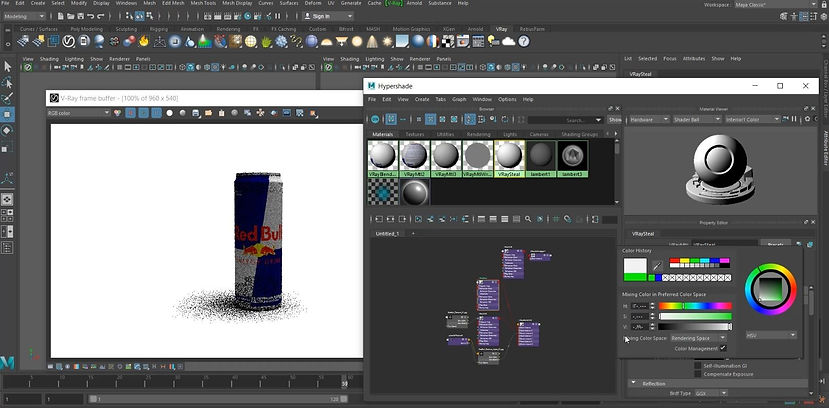Click the value slider in color picker
Image resolution: width=829 pixels, height=408 pixels.
click(x=695, y=327)
